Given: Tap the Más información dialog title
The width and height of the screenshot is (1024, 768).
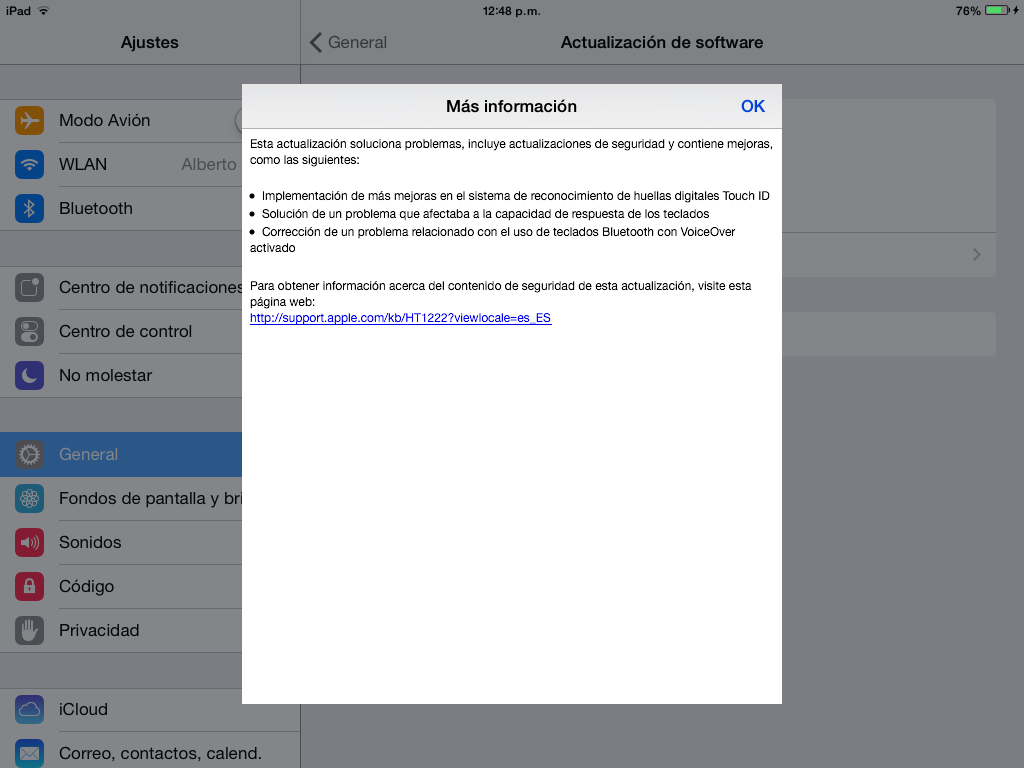Looking at the screenshot, I should [511, 106].
